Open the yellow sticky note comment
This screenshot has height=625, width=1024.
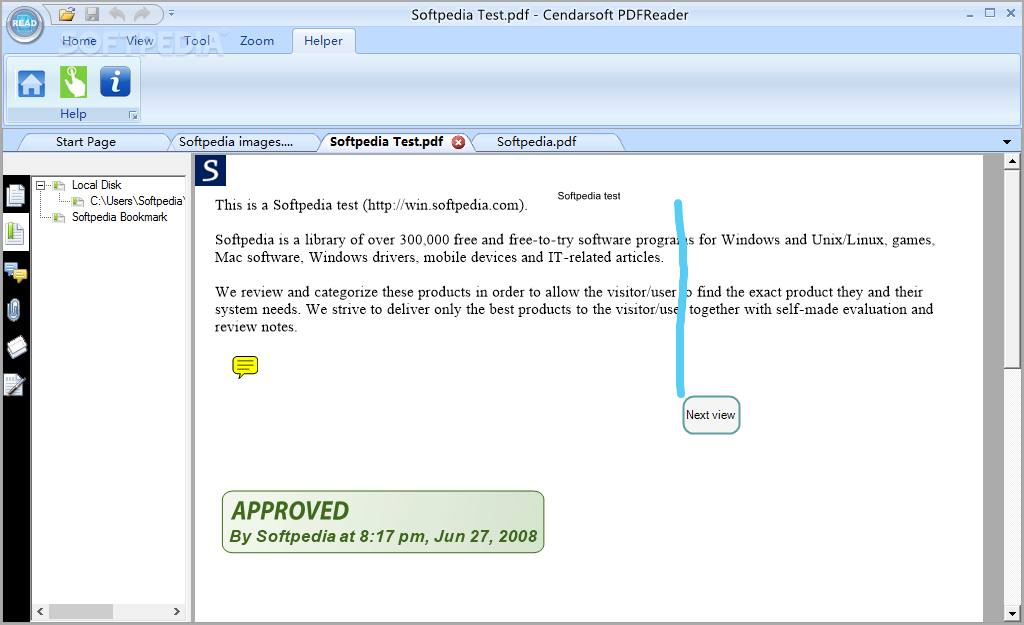click(x=245, y=367)
